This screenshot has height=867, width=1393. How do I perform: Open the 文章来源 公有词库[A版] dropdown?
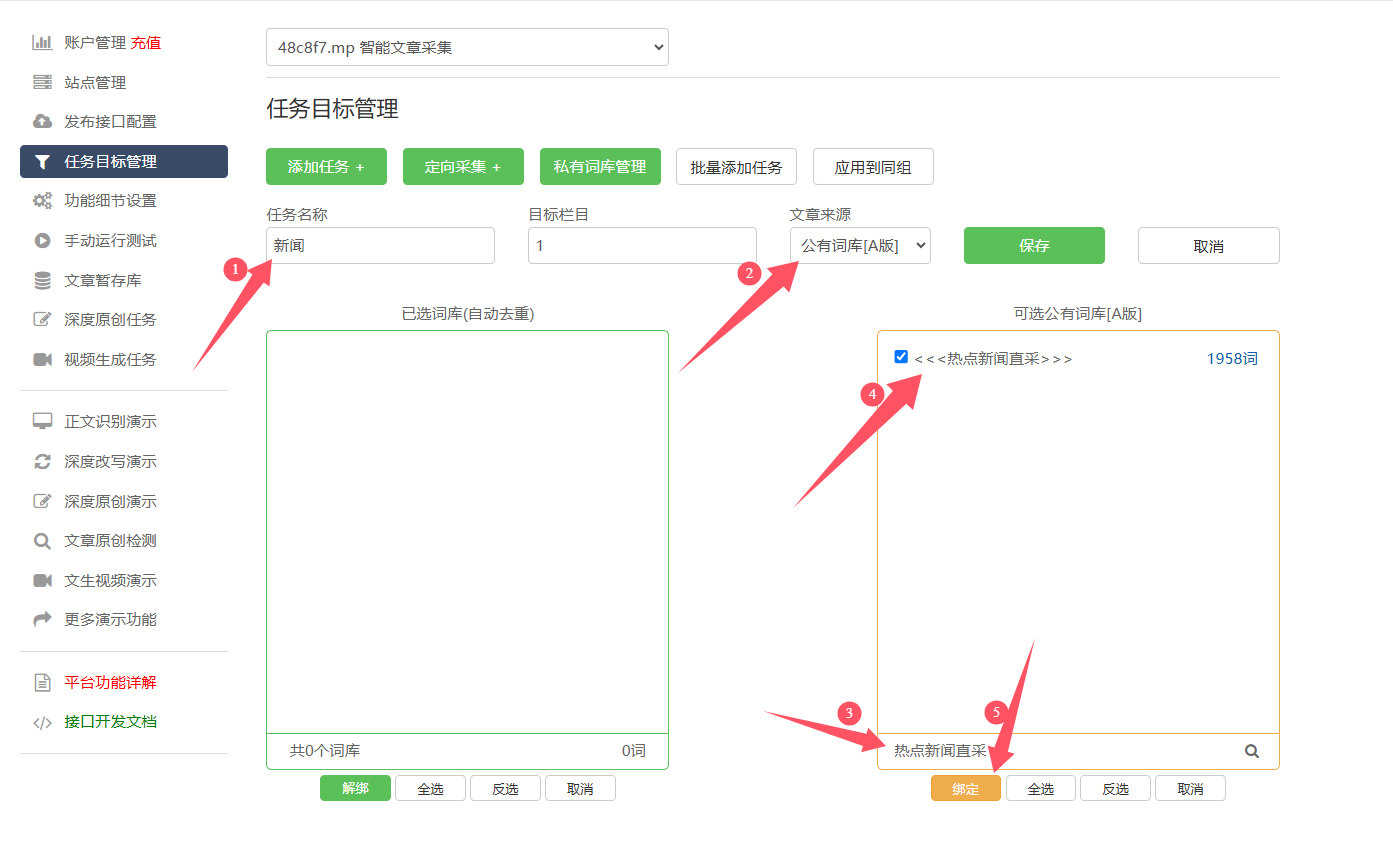(860, 246)
